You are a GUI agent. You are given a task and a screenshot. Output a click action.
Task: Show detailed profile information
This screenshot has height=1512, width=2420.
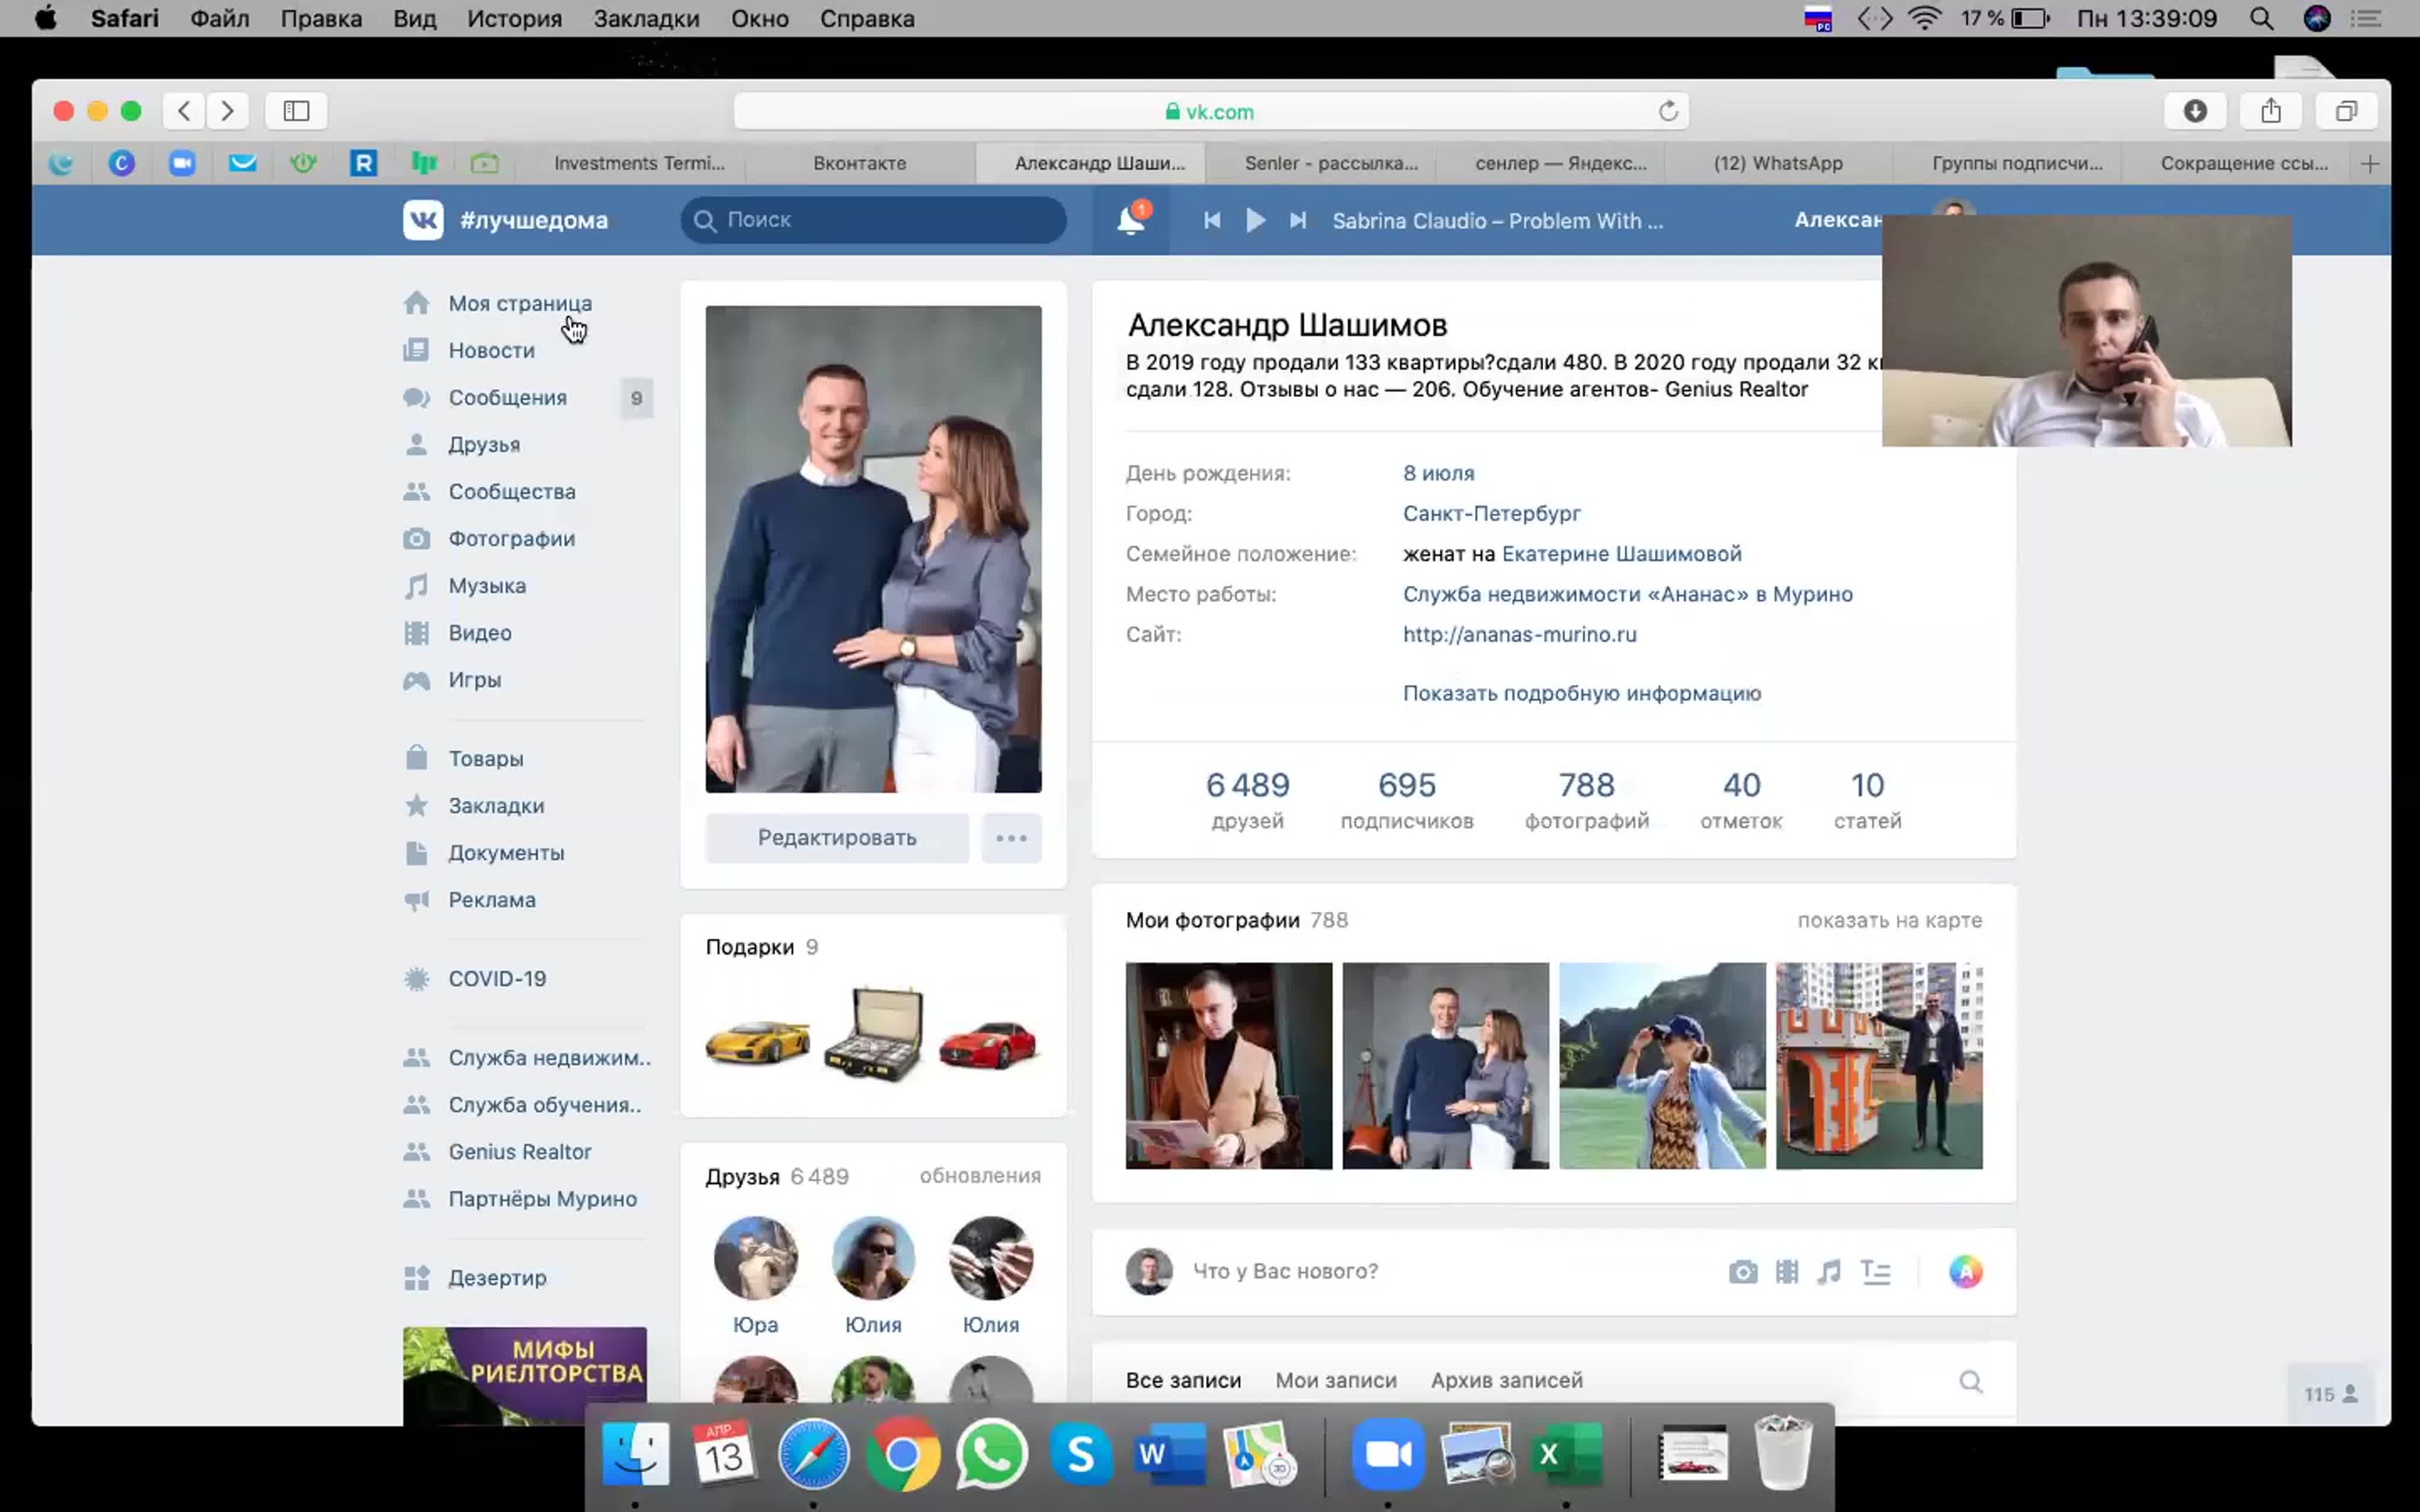click(x=1581, y=693)
